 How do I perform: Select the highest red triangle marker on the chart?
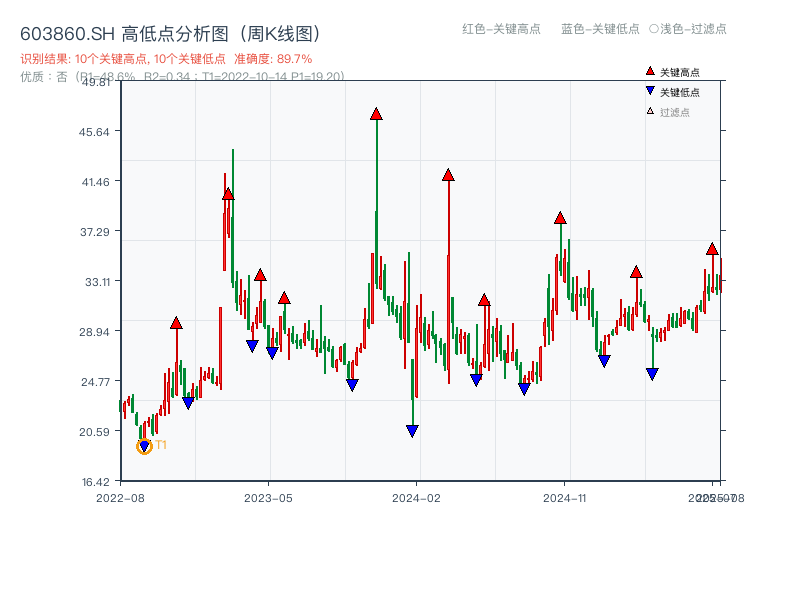(377, 115)
